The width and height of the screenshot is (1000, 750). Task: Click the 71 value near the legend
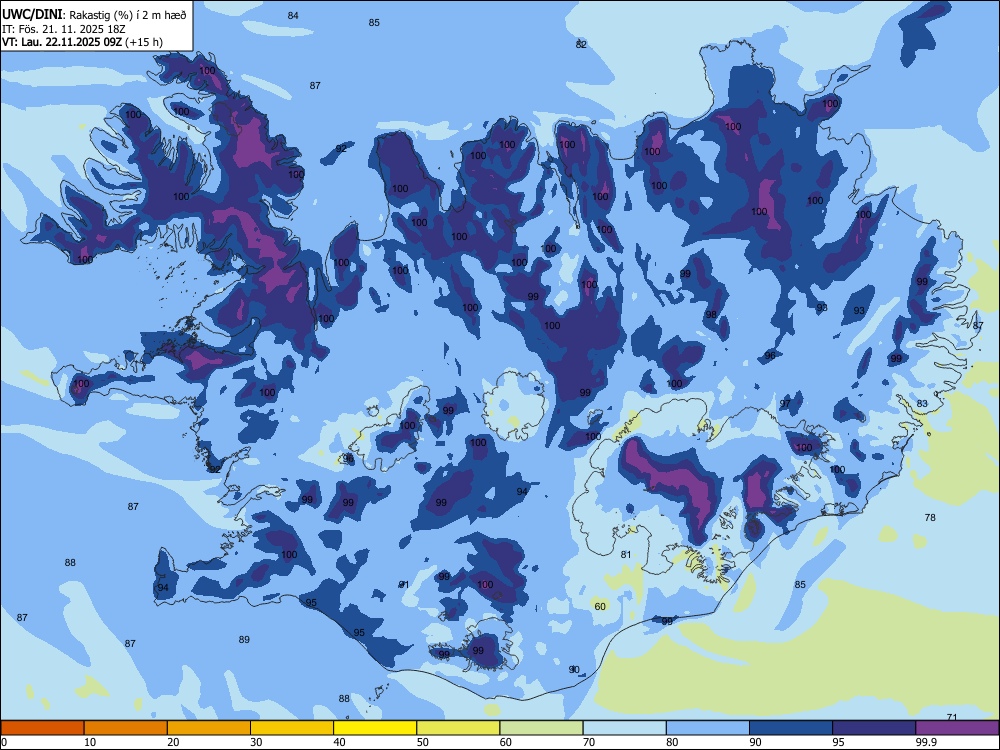click(x=952, y=717)
